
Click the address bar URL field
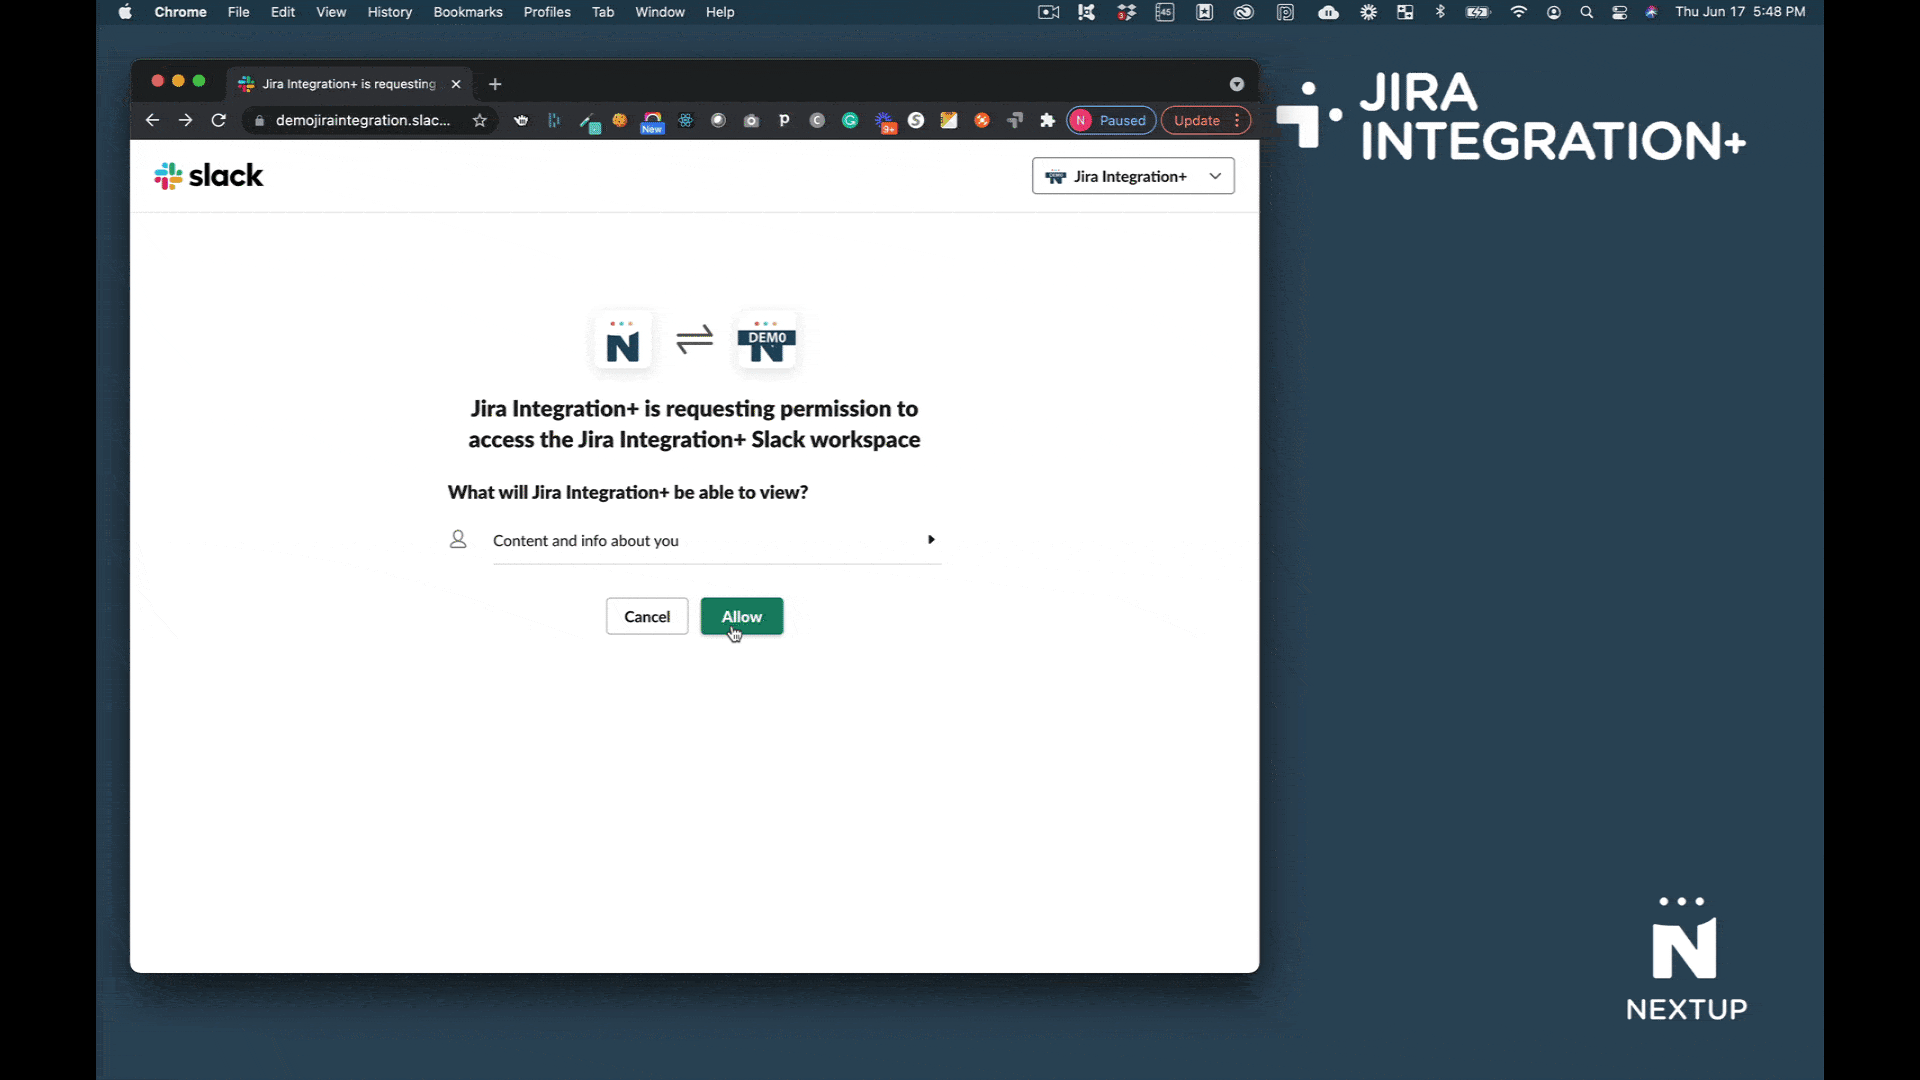pyautogui.click(x=362, y=120)
